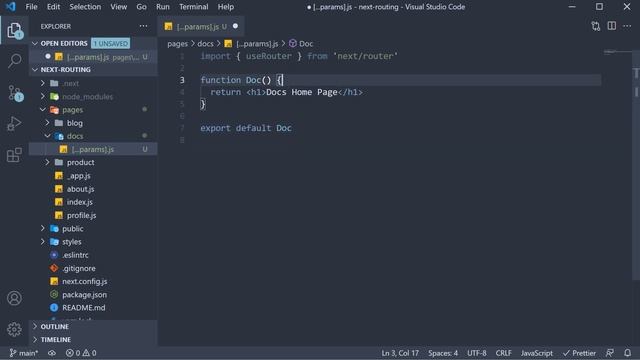
Task: Open the Terminal menu
Action: (193, 7)
